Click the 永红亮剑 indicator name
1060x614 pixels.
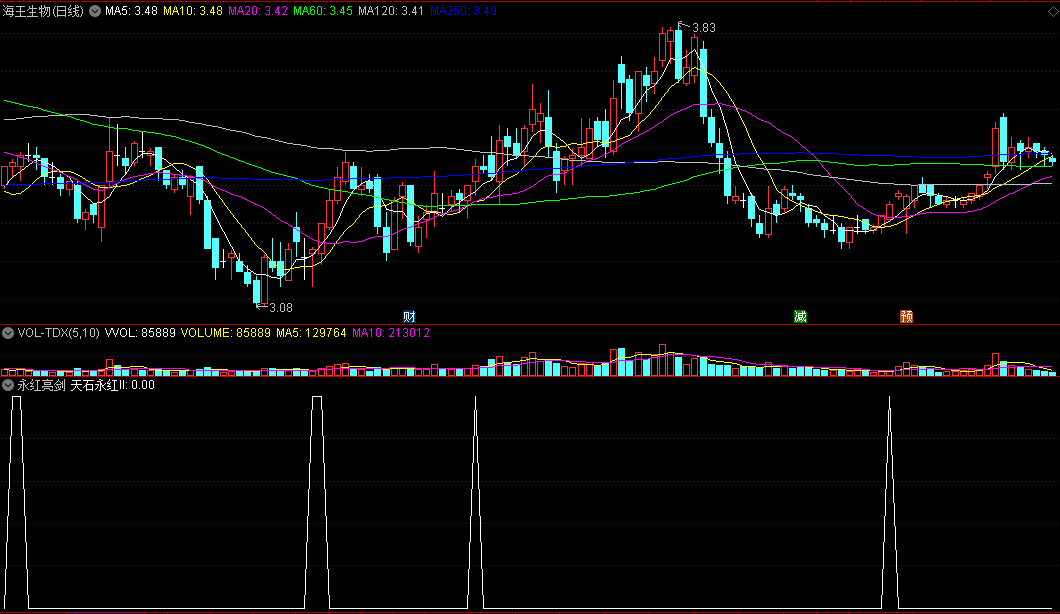41,385
